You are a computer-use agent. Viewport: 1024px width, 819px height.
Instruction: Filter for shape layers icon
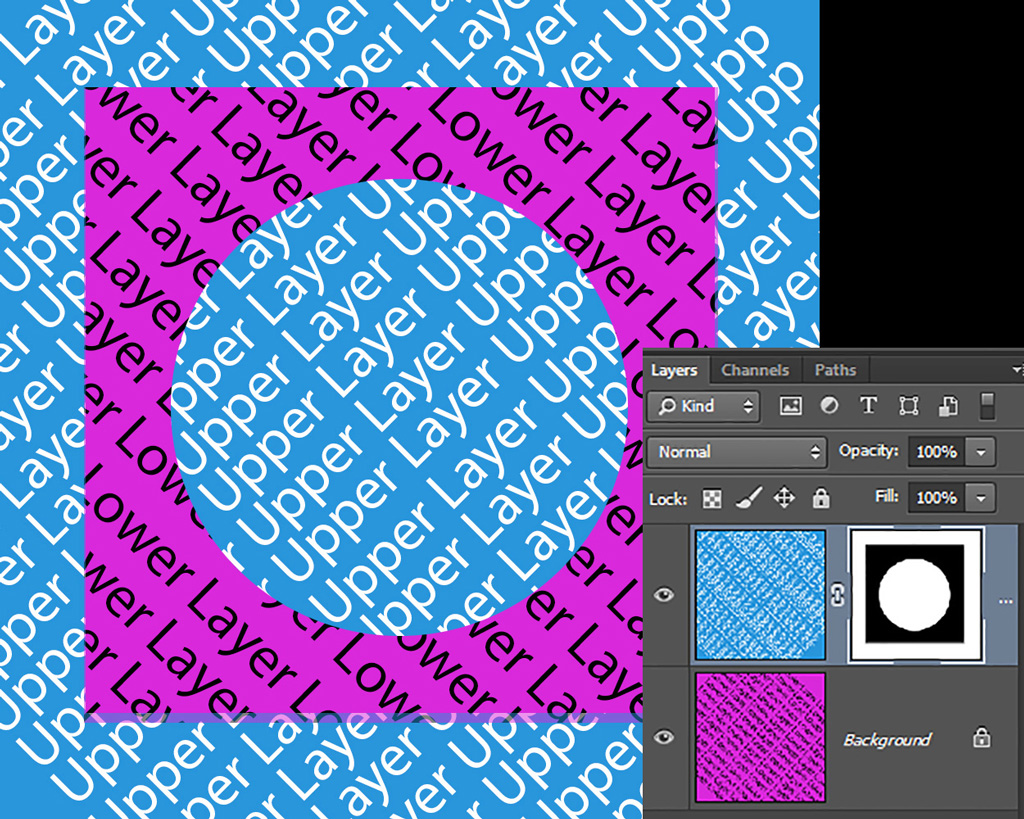point(908,406)
